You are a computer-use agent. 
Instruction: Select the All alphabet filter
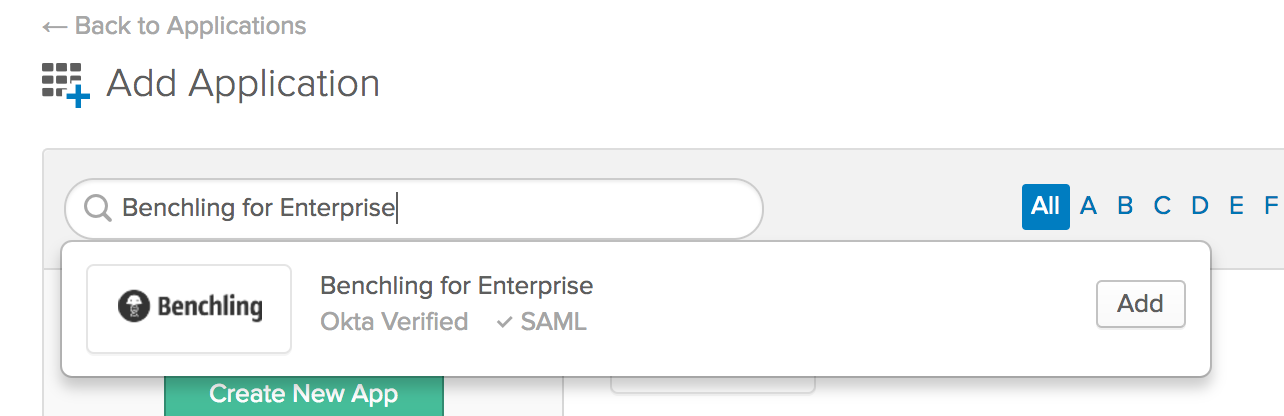pyautogui.click(x=1045, y=206)
